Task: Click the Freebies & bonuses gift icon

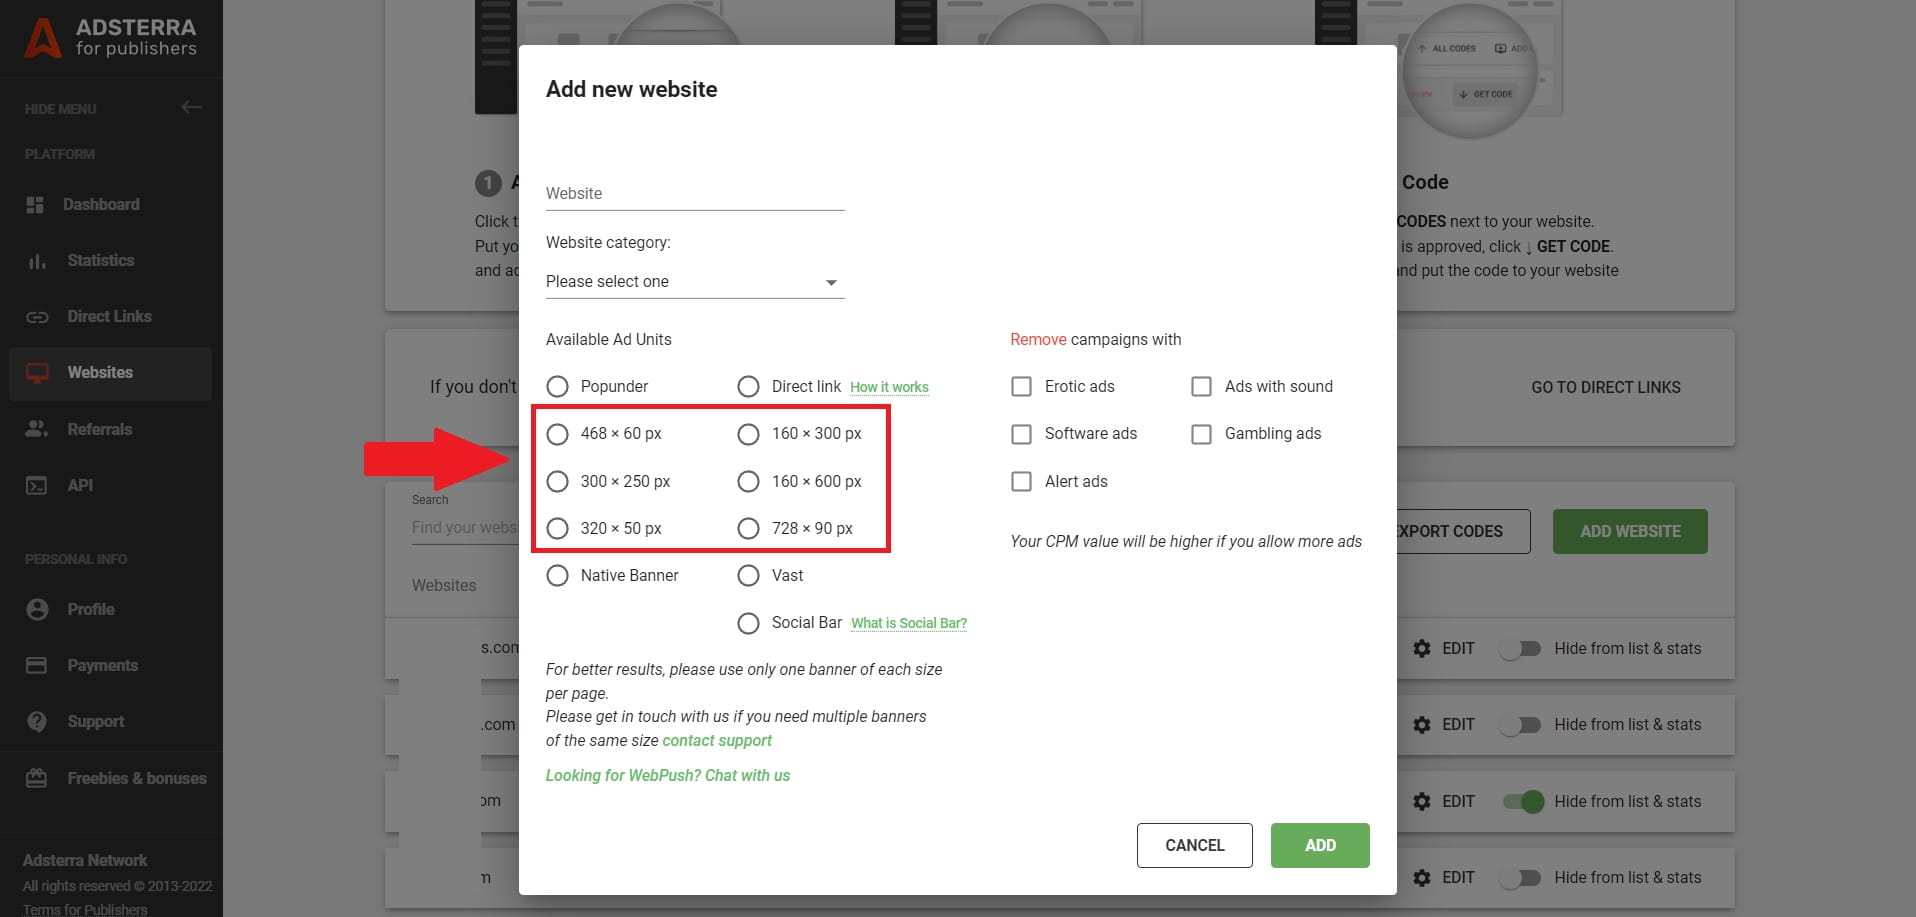Action: click(37, 778)
